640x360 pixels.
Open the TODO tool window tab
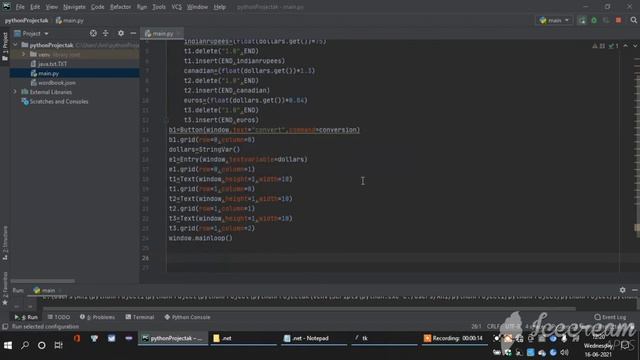coord(59,317)
